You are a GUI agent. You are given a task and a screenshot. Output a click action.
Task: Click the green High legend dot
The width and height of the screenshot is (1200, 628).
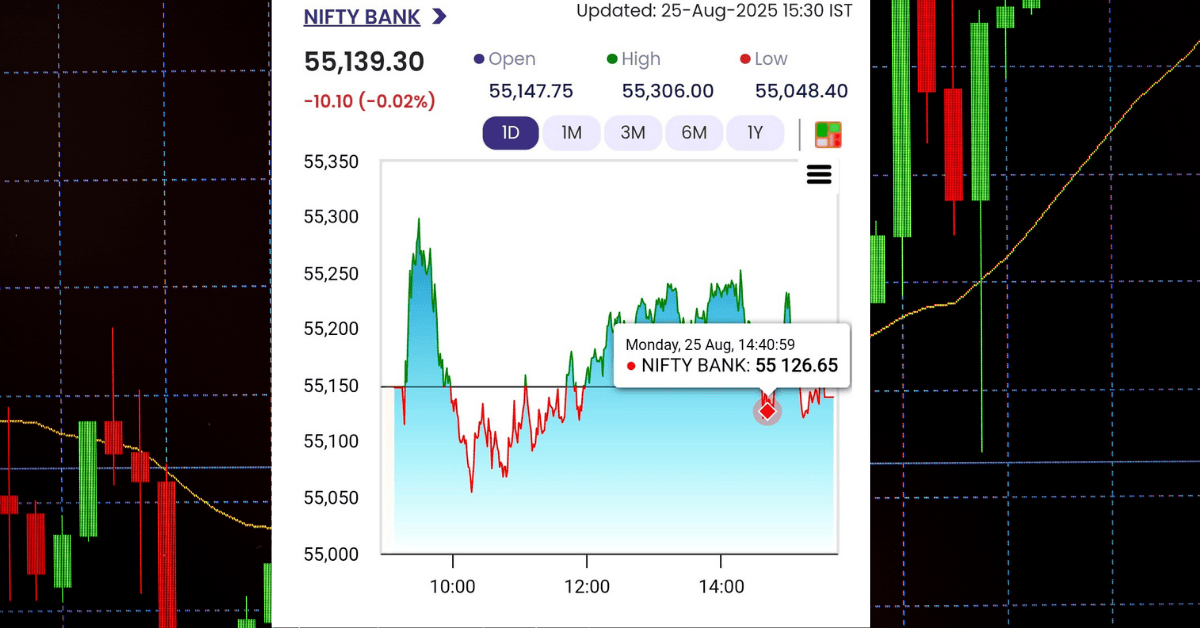pyautogui.click(x=612, y=60)
